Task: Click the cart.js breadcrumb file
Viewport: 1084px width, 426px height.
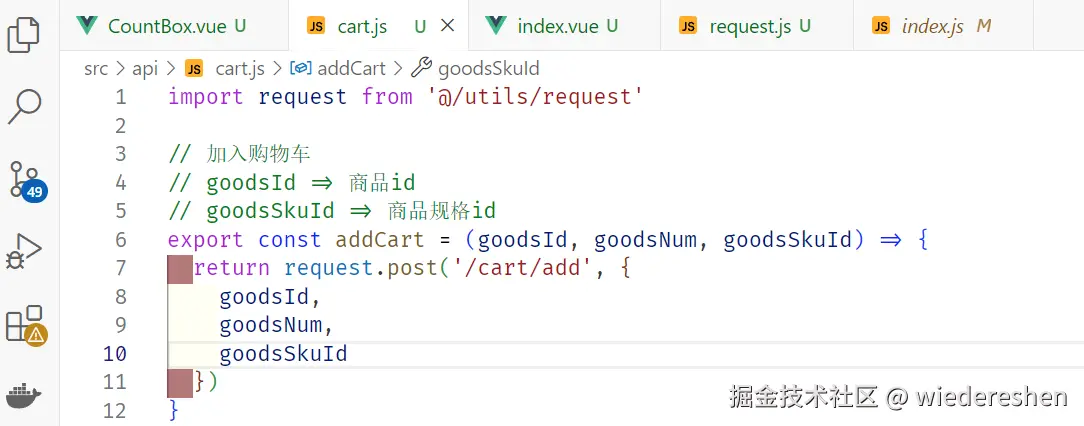Action: tap(239, 68)
